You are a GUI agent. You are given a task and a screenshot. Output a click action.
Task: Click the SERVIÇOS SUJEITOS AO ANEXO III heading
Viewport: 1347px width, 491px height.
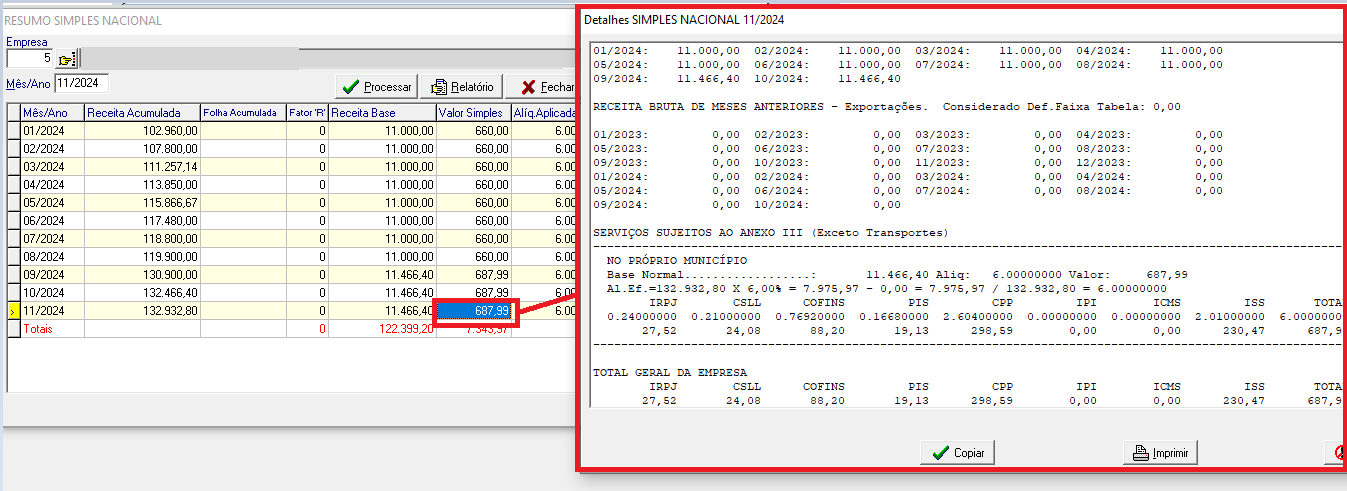[770, 232]
